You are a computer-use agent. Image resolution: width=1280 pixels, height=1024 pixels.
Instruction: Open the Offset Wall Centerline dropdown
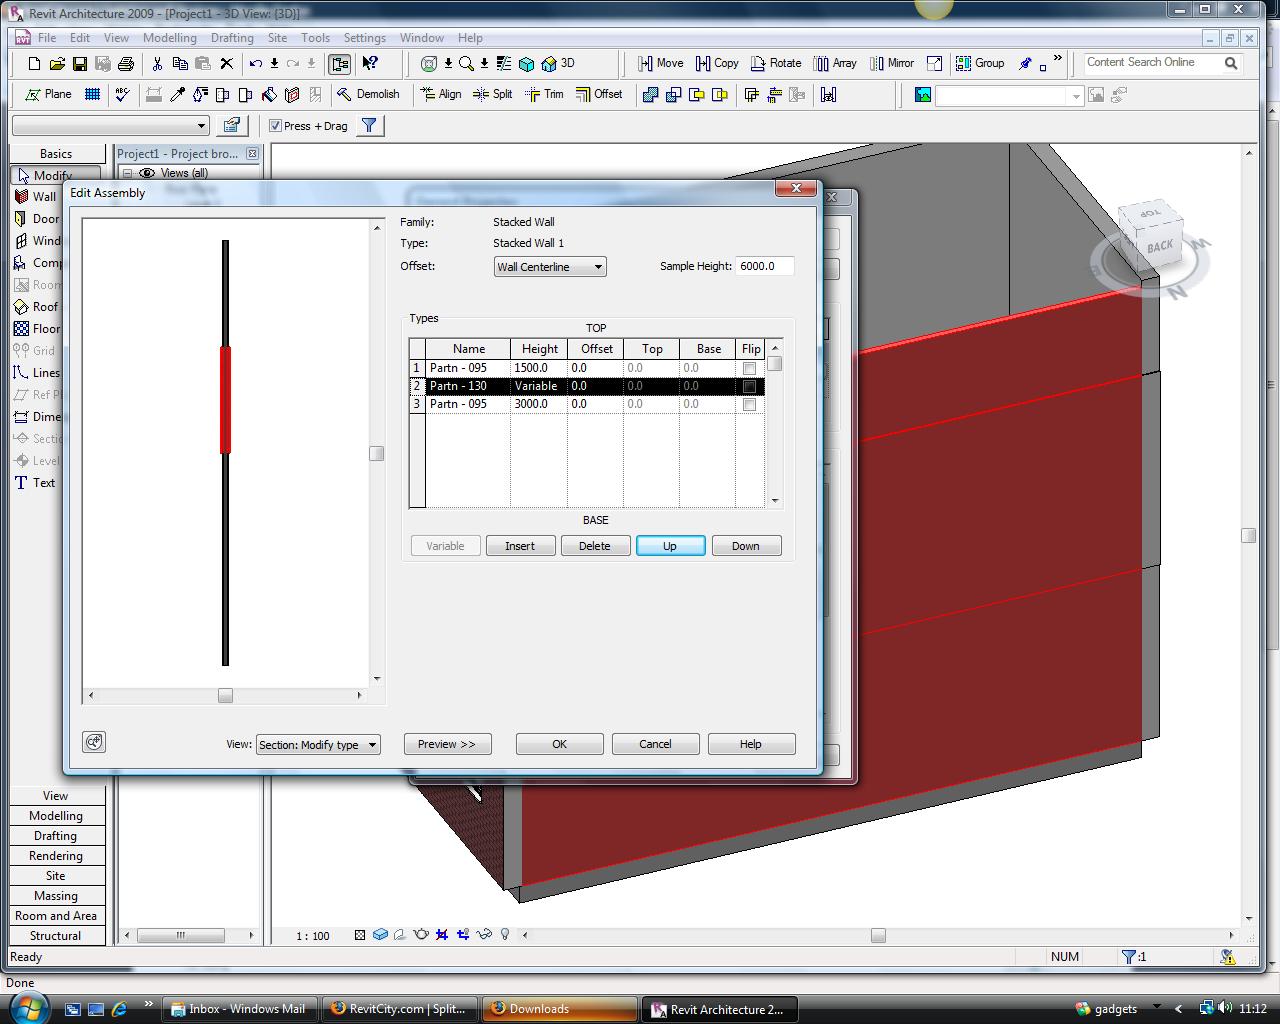click(550, 267)
